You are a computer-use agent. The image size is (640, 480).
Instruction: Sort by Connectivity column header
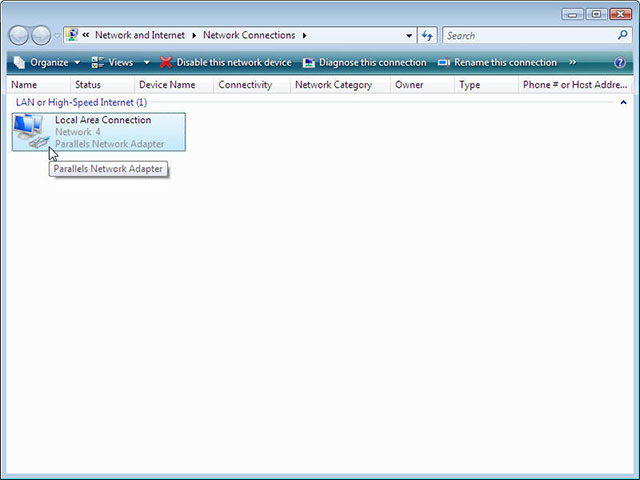click(252, 85)
